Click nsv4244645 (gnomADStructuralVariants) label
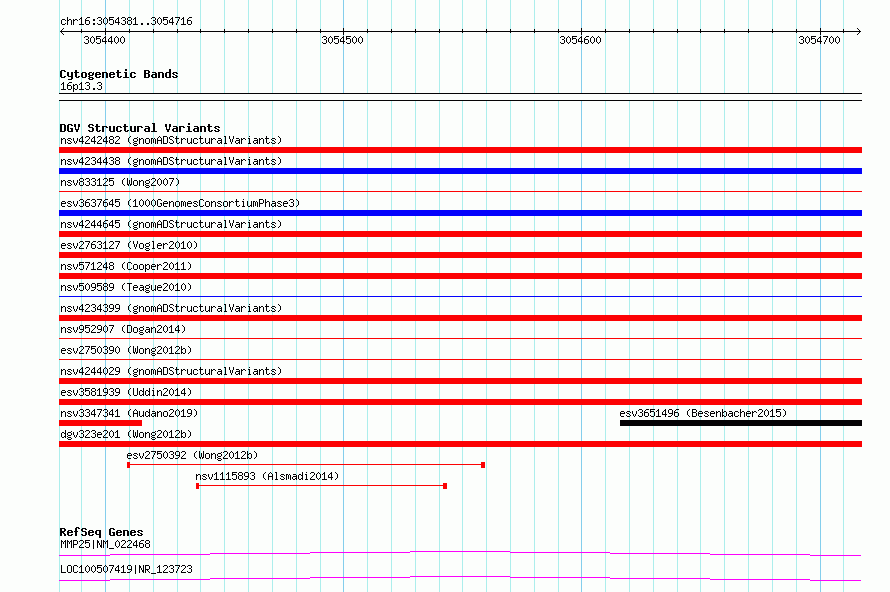This screenshot has width=890, height=592. click(171, 224)
